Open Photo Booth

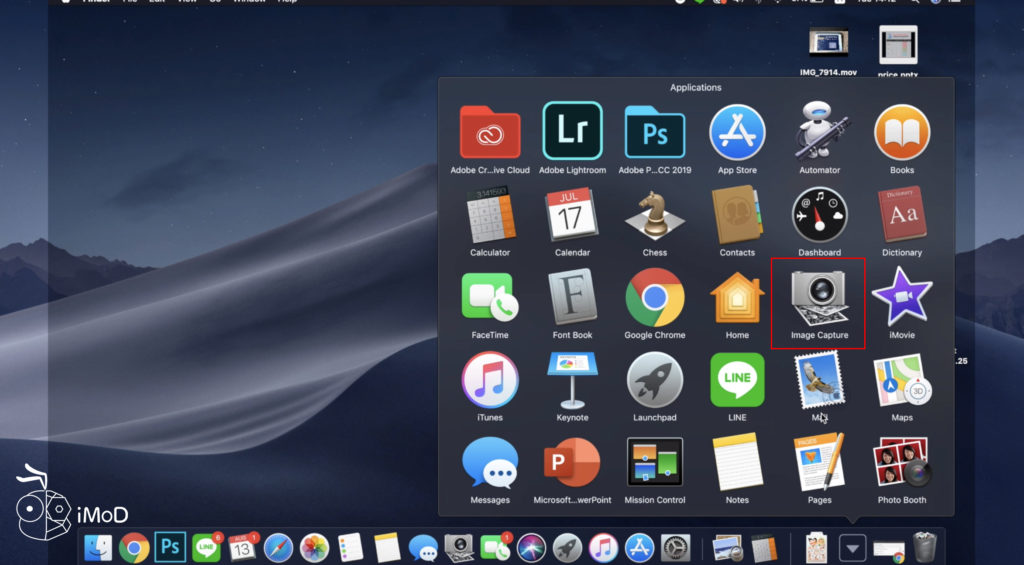pyautogui.click(x=901, y=462)
